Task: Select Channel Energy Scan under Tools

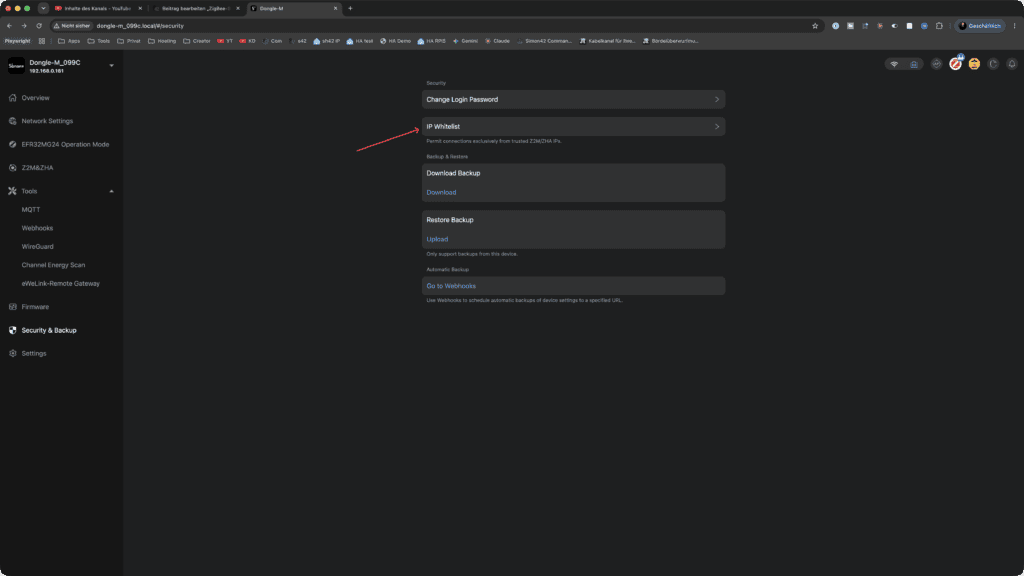Action: click(x=53, y=265)
